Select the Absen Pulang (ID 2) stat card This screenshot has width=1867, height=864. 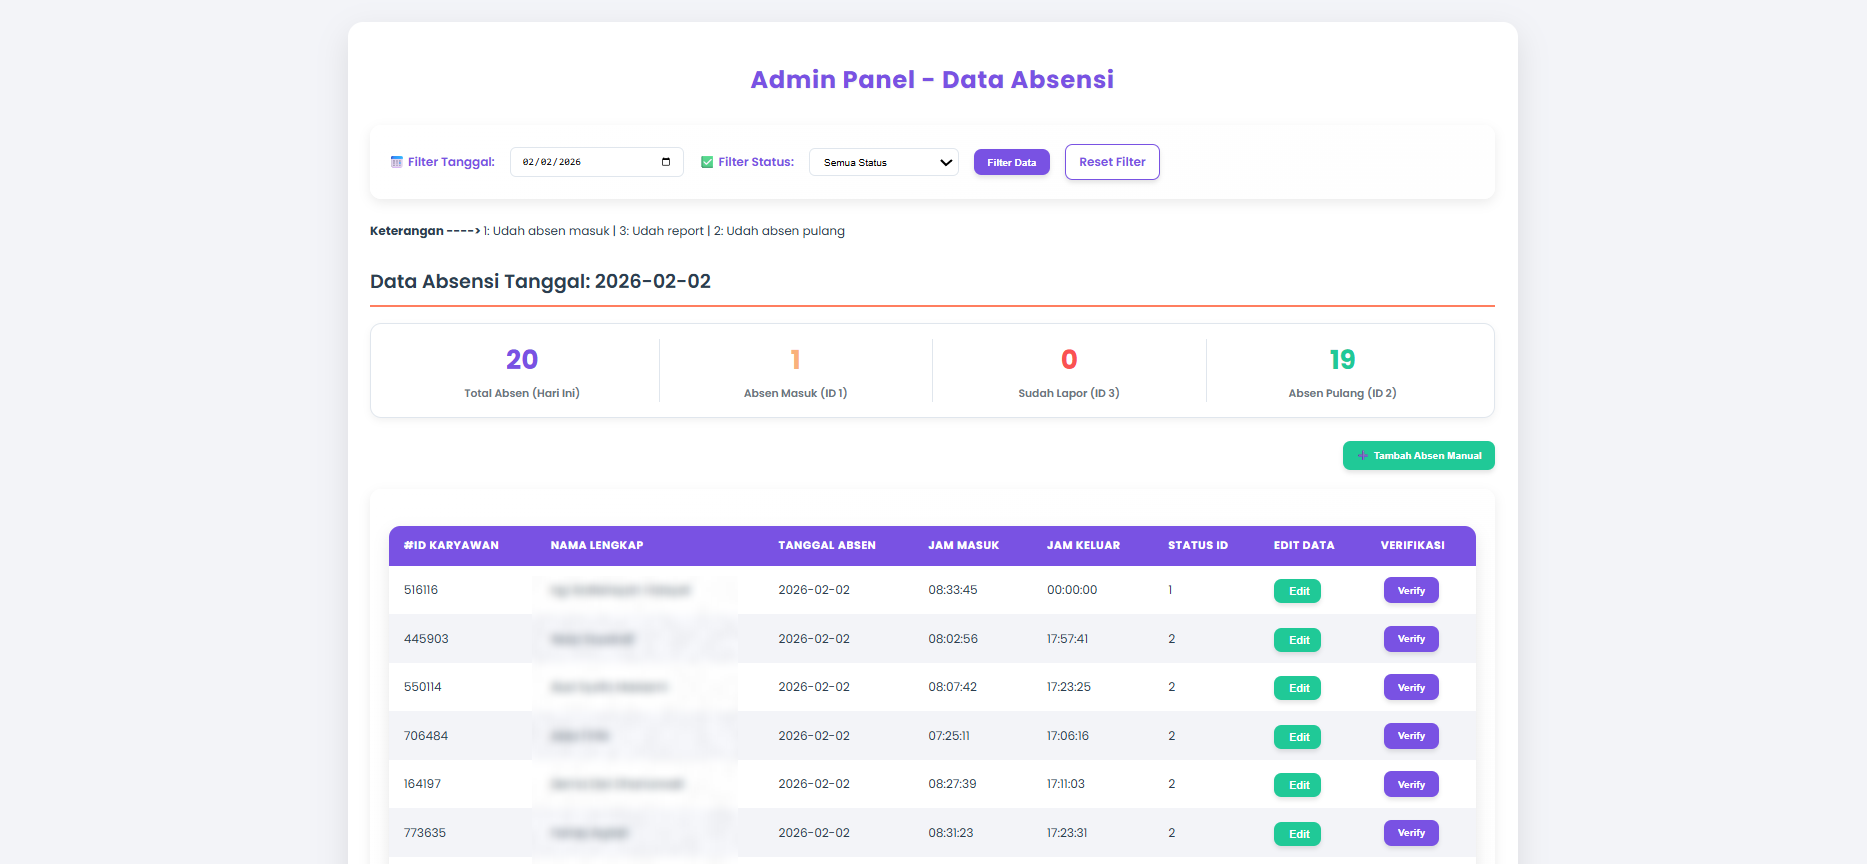click(1342, 371)
